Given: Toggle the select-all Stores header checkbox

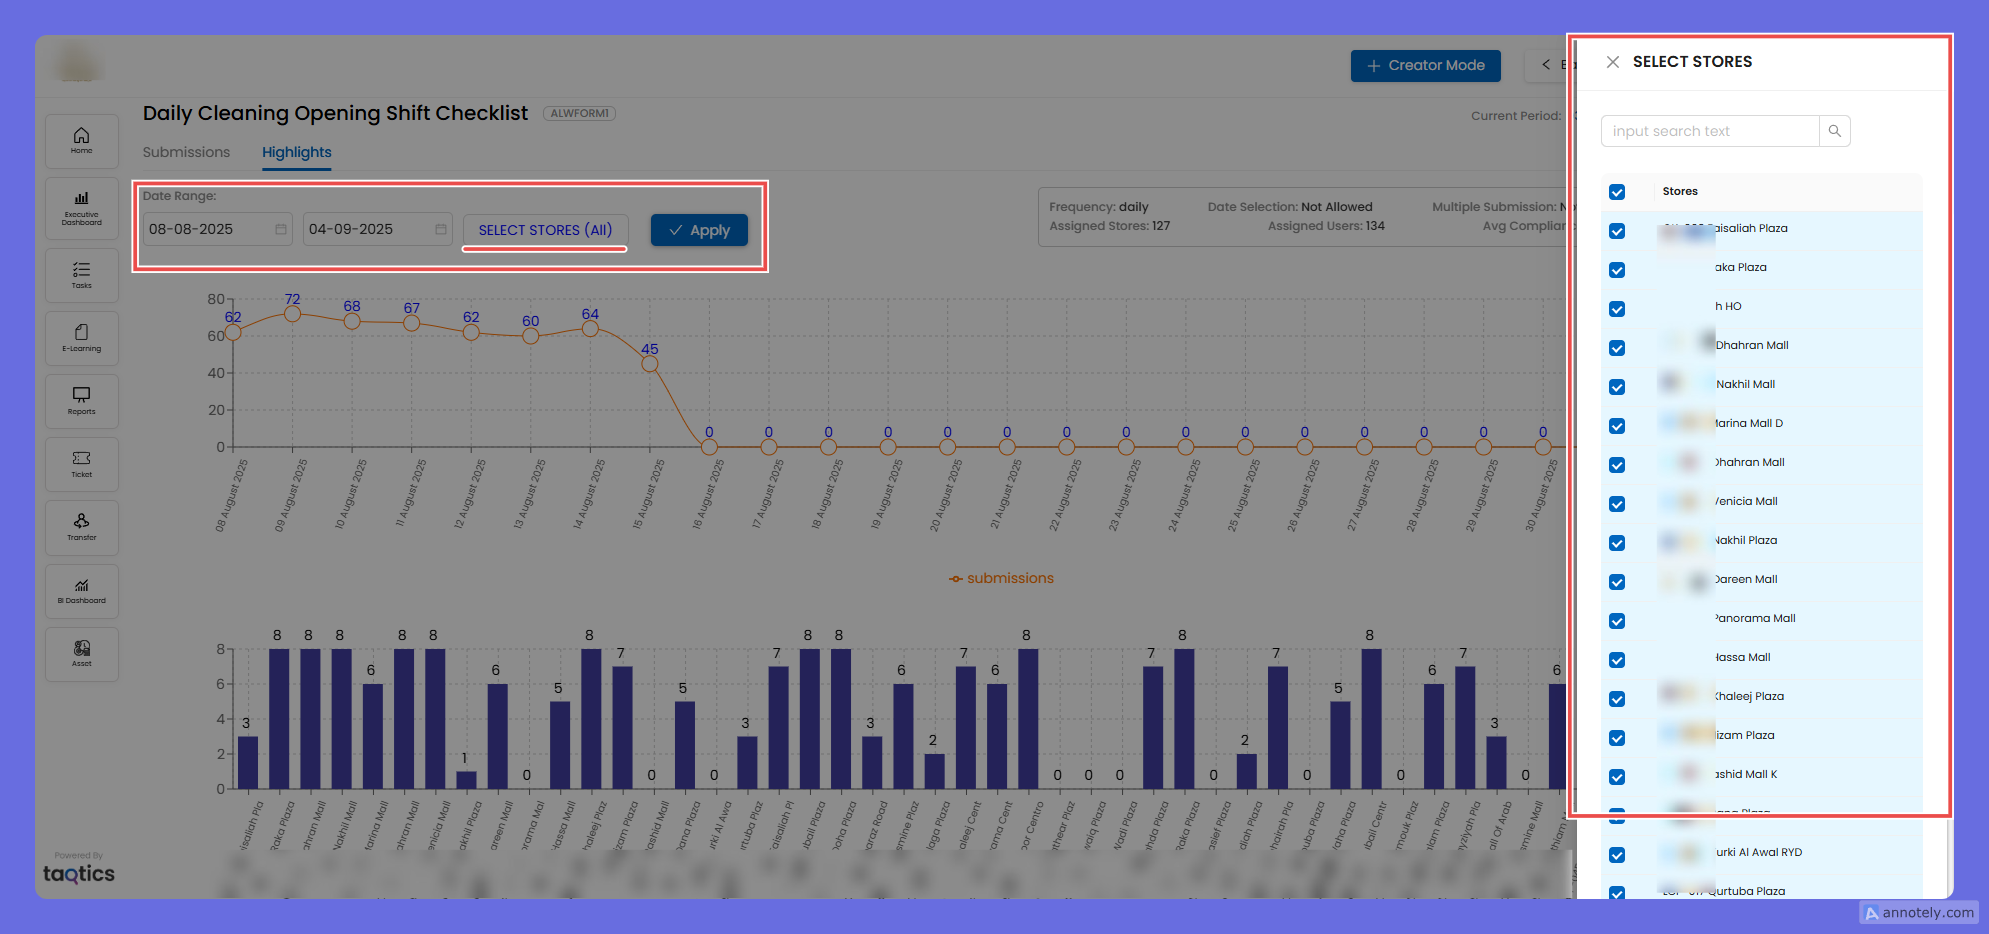Looking at the screenshot, I should [x=1617, y=192].
